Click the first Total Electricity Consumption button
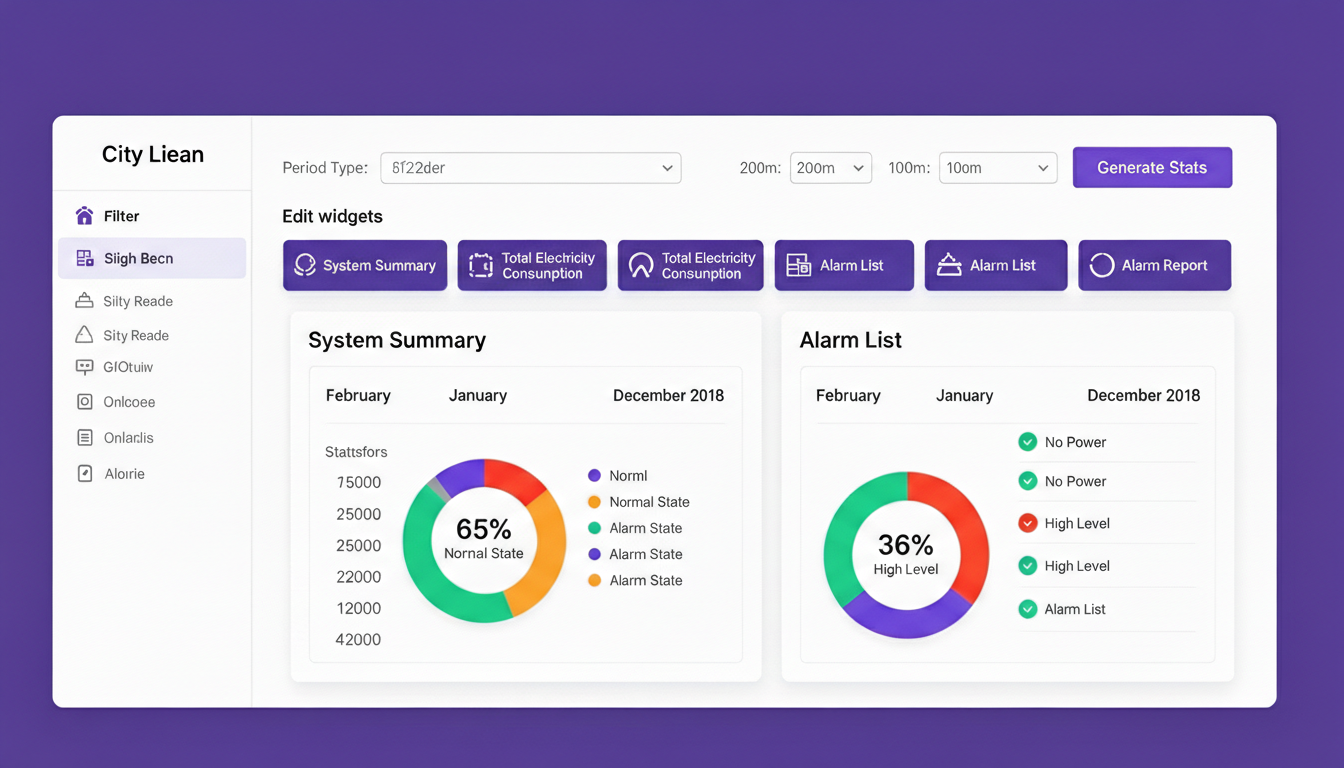This screenshot has width=1344, height=768. [x=532, y=265]
